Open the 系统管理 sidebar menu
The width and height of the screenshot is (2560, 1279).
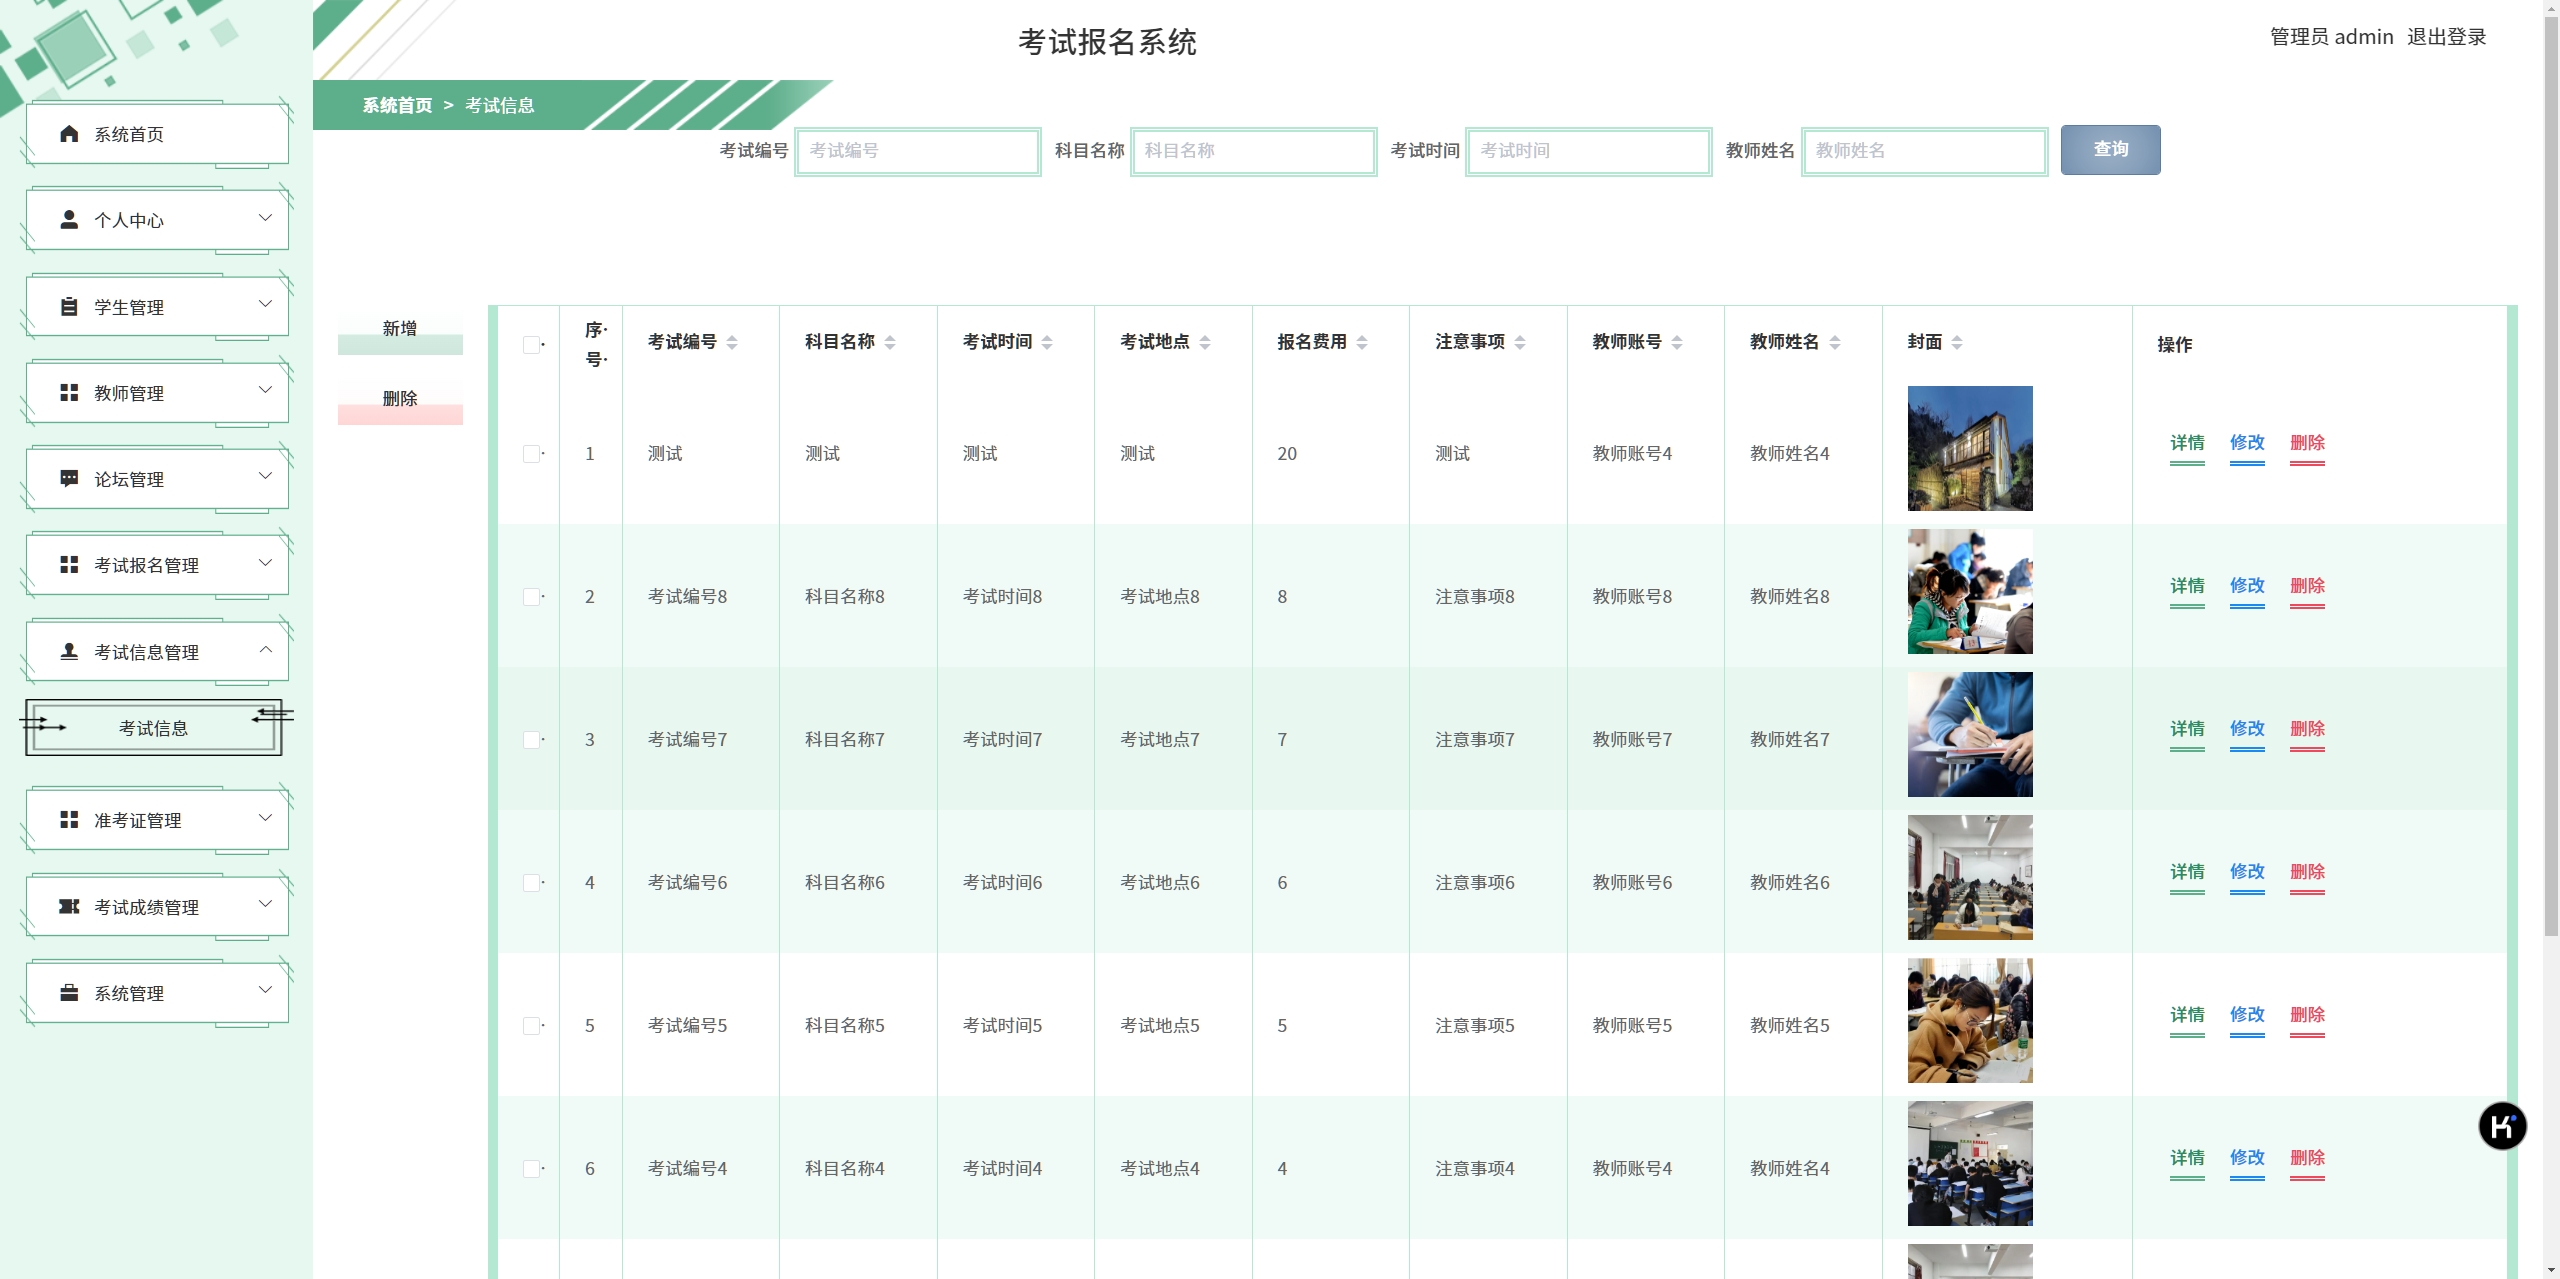157,993
